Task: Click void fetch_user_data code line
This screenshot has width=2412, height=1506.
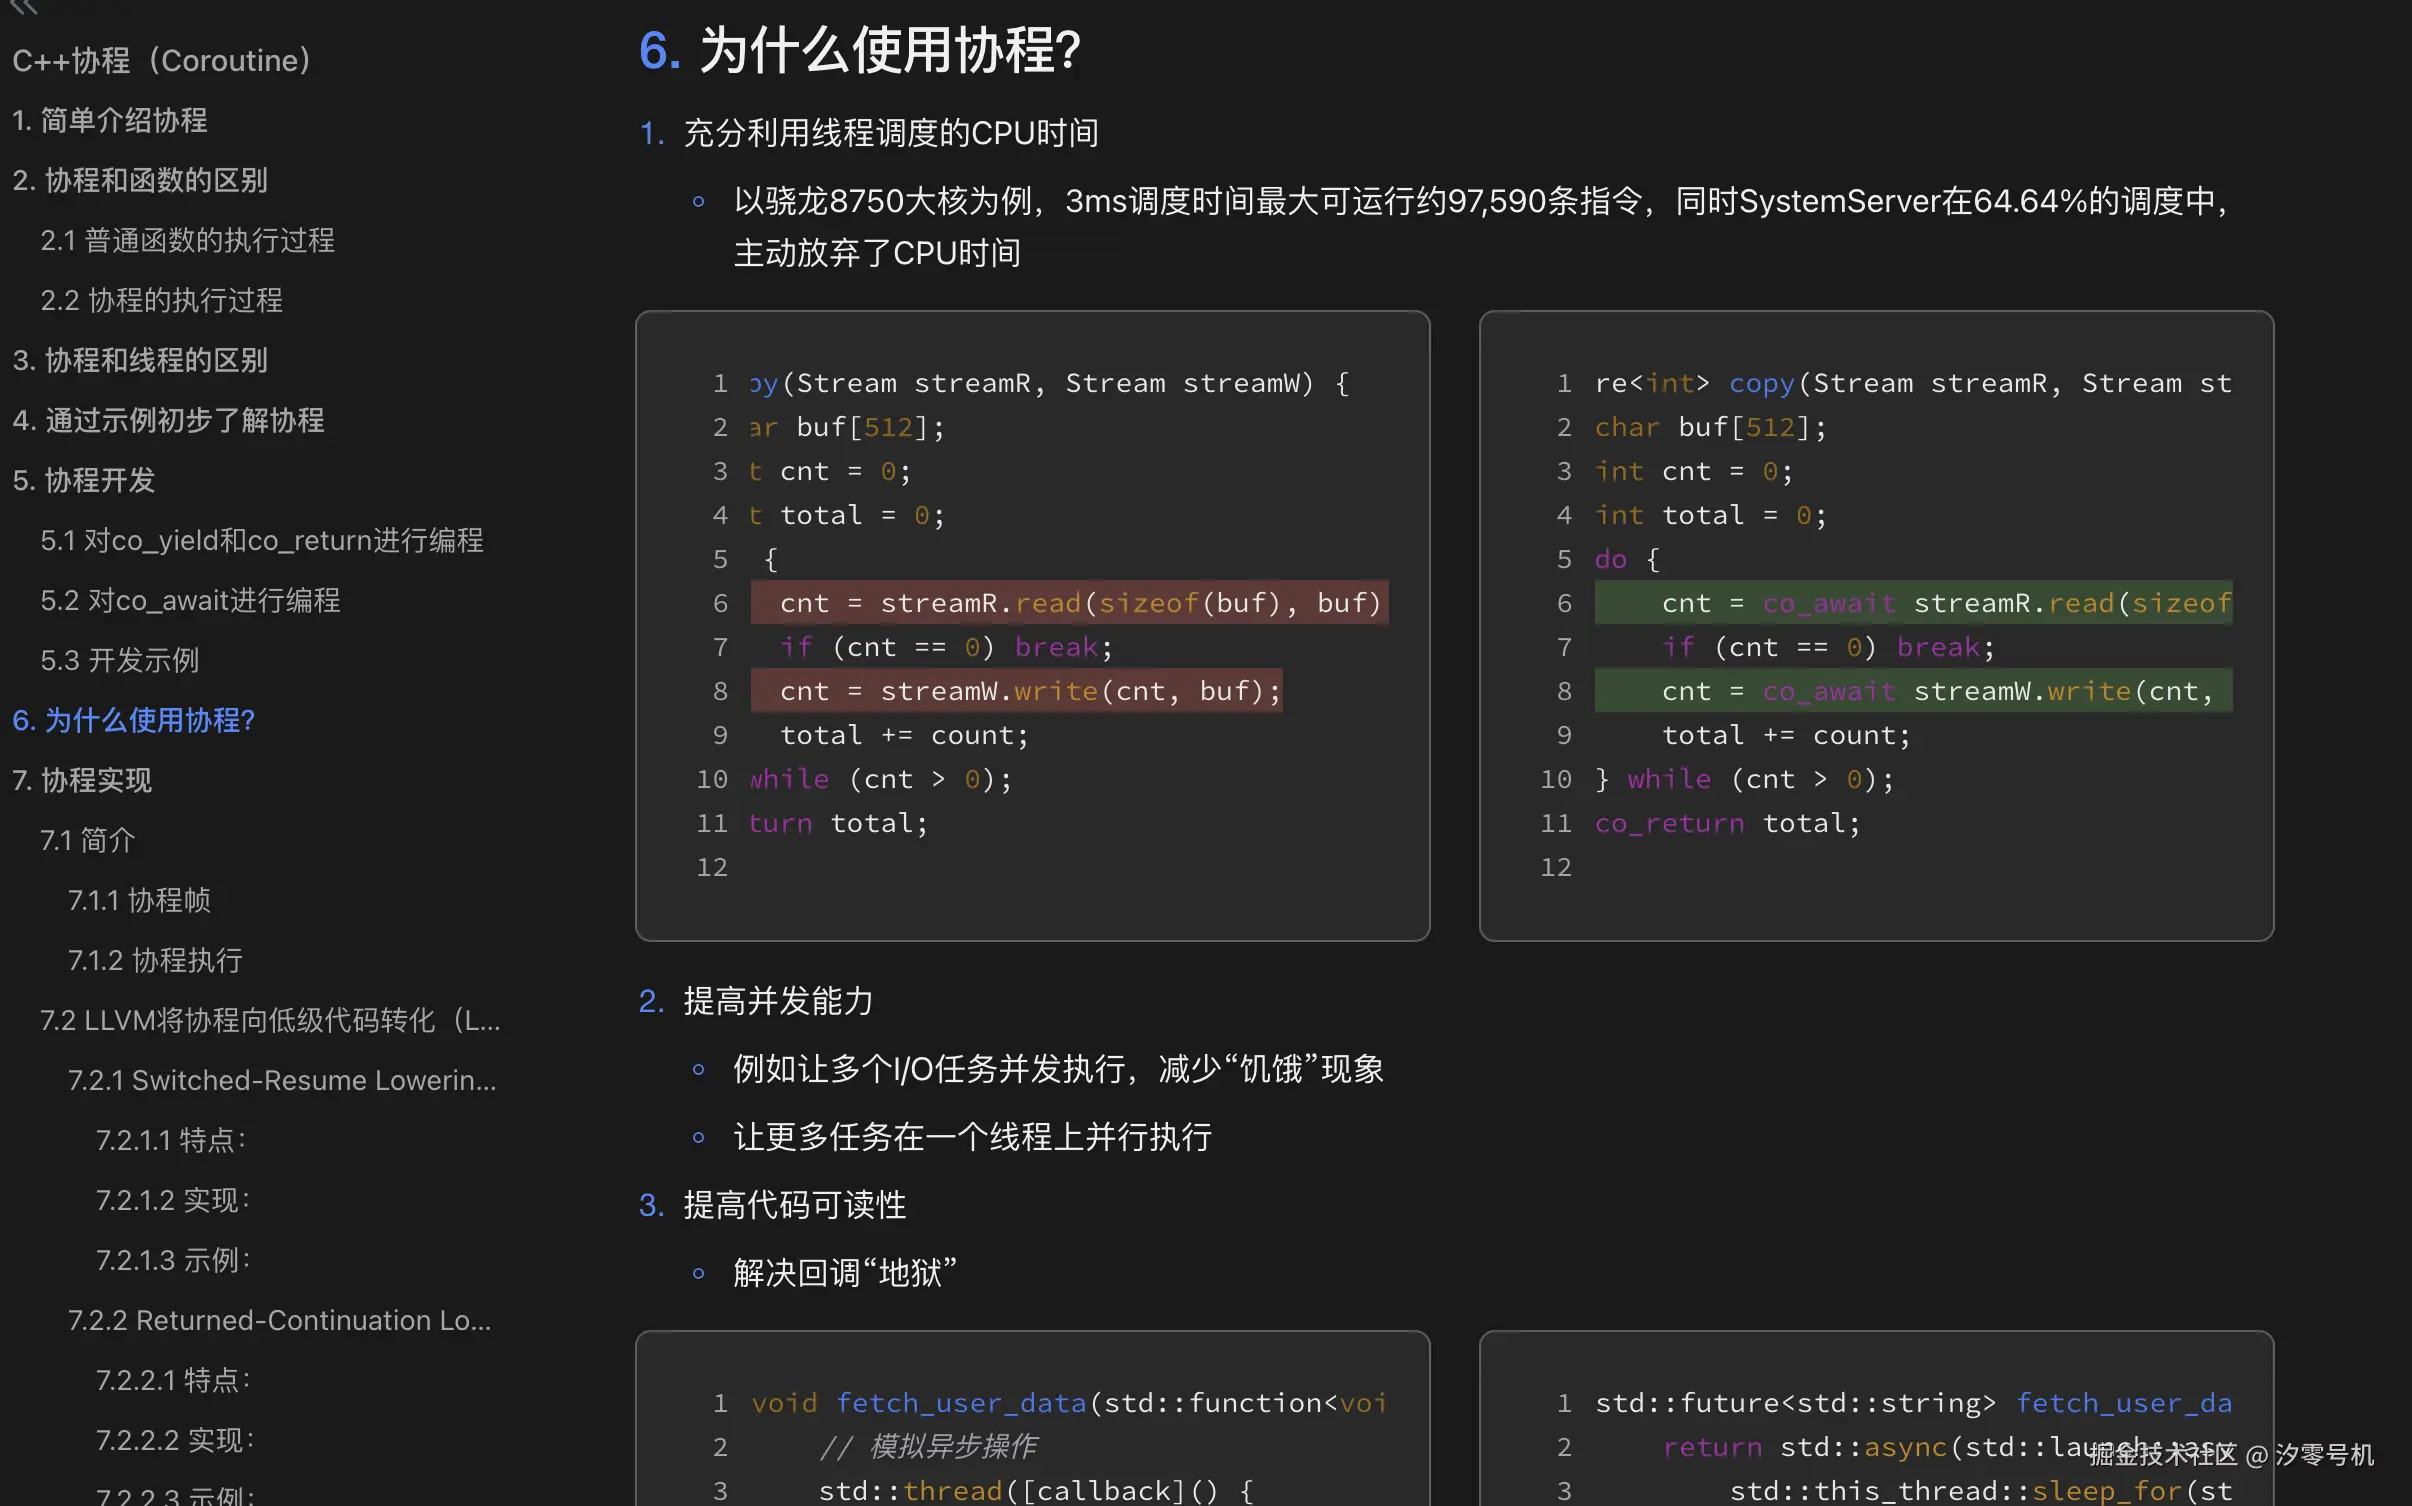Action: [1069, 1403]
